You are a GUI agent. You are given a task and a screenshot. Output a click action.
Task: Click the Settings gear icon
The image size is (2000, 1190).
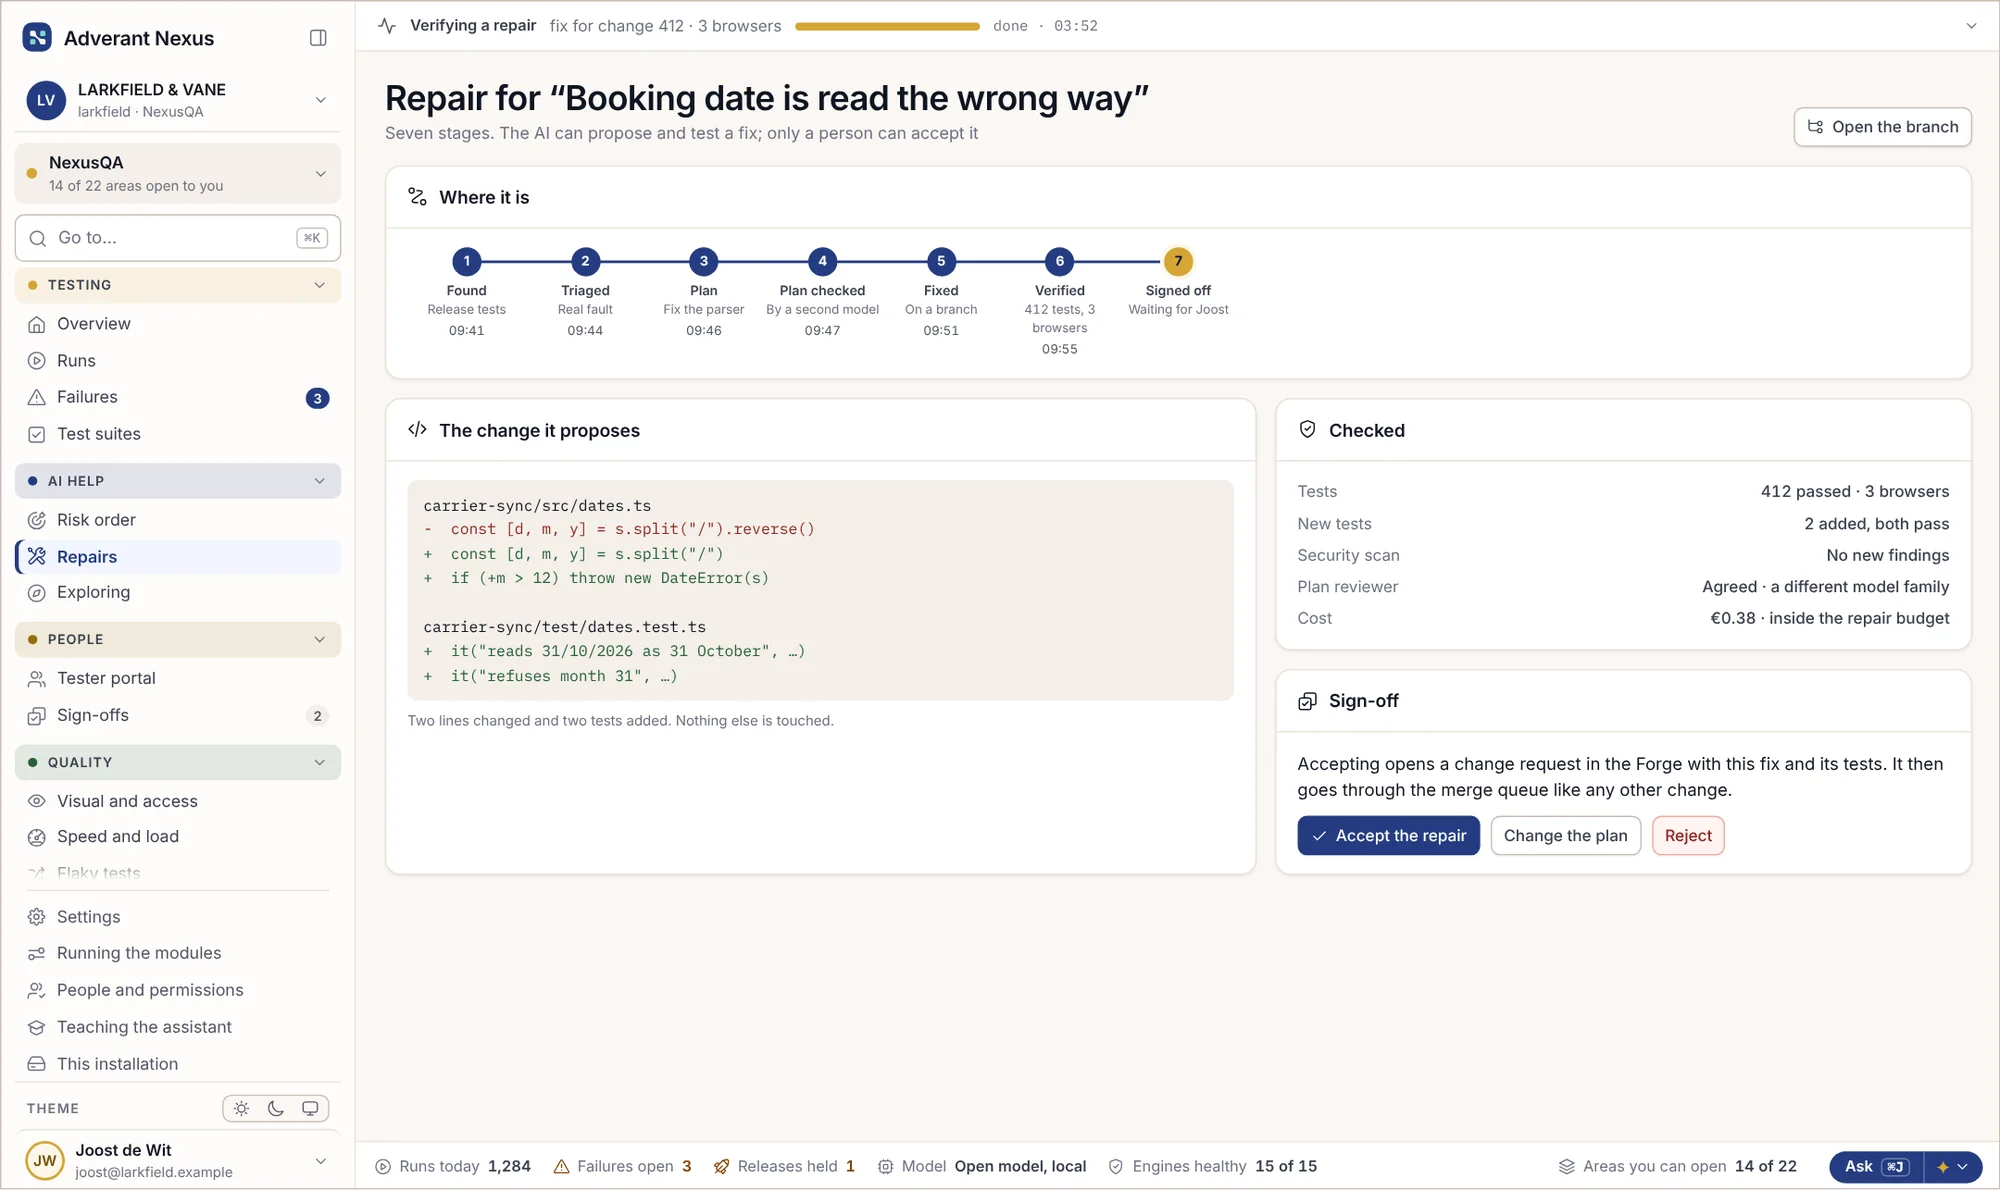pos(37,917)
